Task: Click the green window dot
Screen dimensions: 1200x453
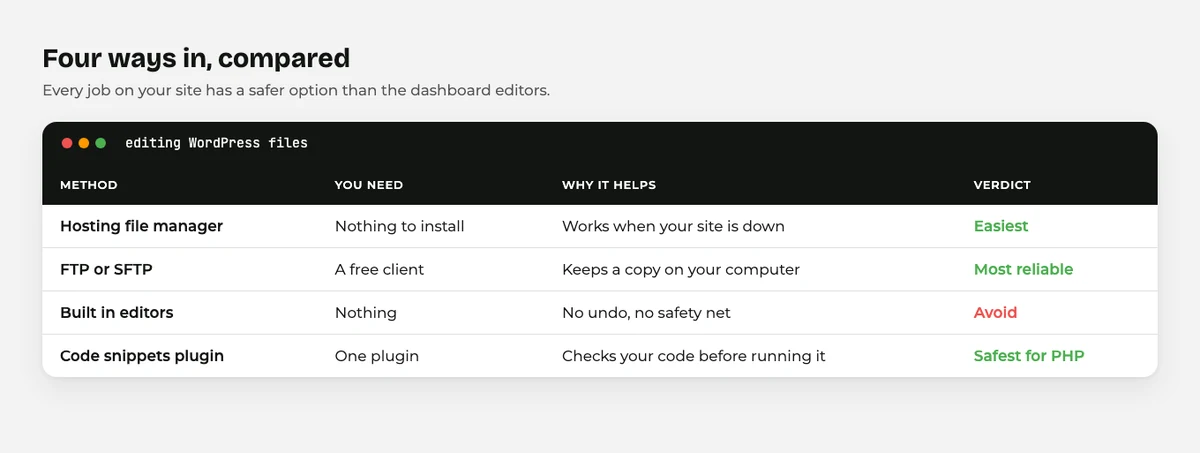Action: [x=101, y=143]
